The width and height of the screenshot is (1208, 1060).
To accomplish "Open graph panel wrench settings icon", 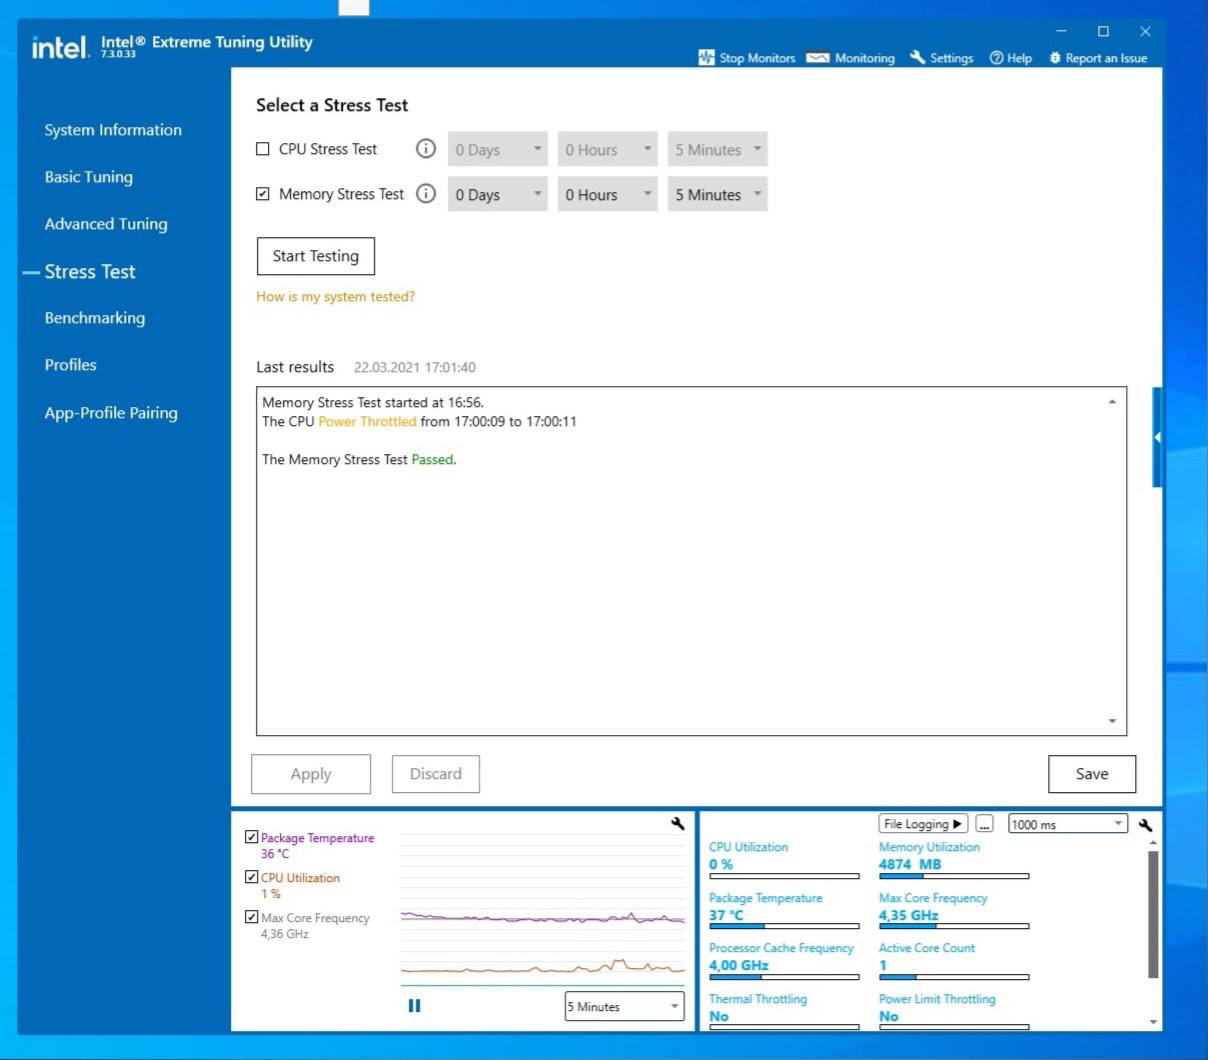I will (x=678, y=824).
